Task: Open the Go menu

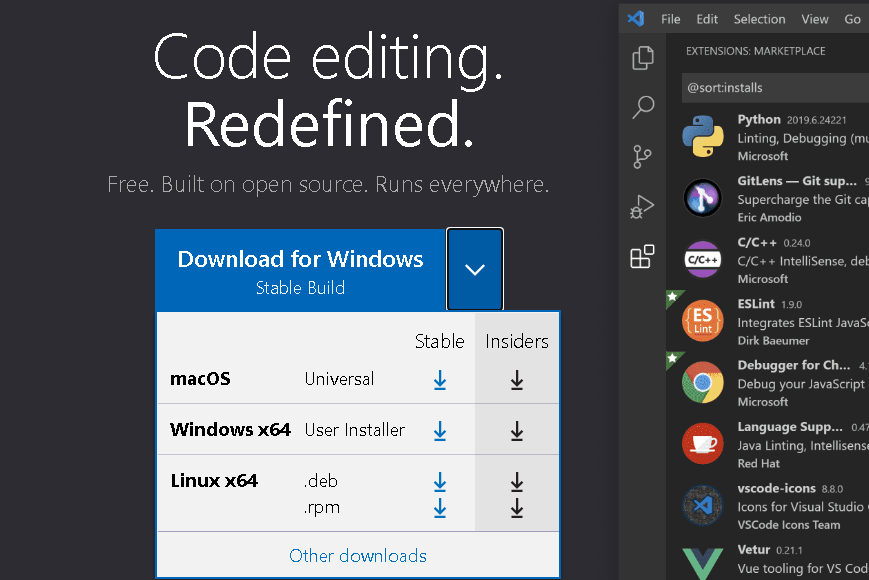Action: pyautogui.click(x=852, y=19)
